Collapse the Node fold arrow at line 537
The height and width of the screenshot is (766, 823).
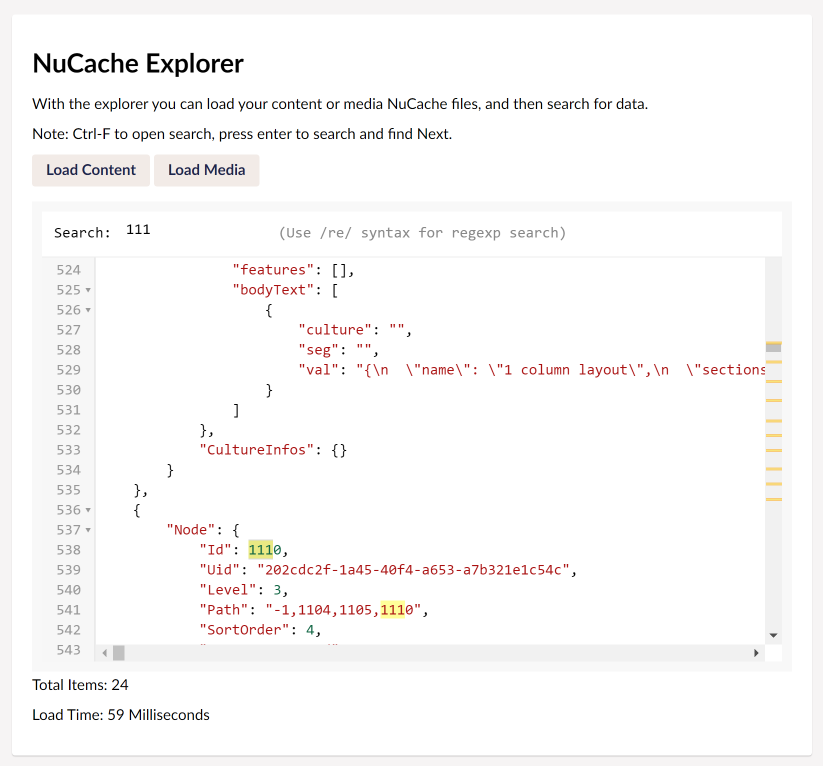(x=88, y=530)
